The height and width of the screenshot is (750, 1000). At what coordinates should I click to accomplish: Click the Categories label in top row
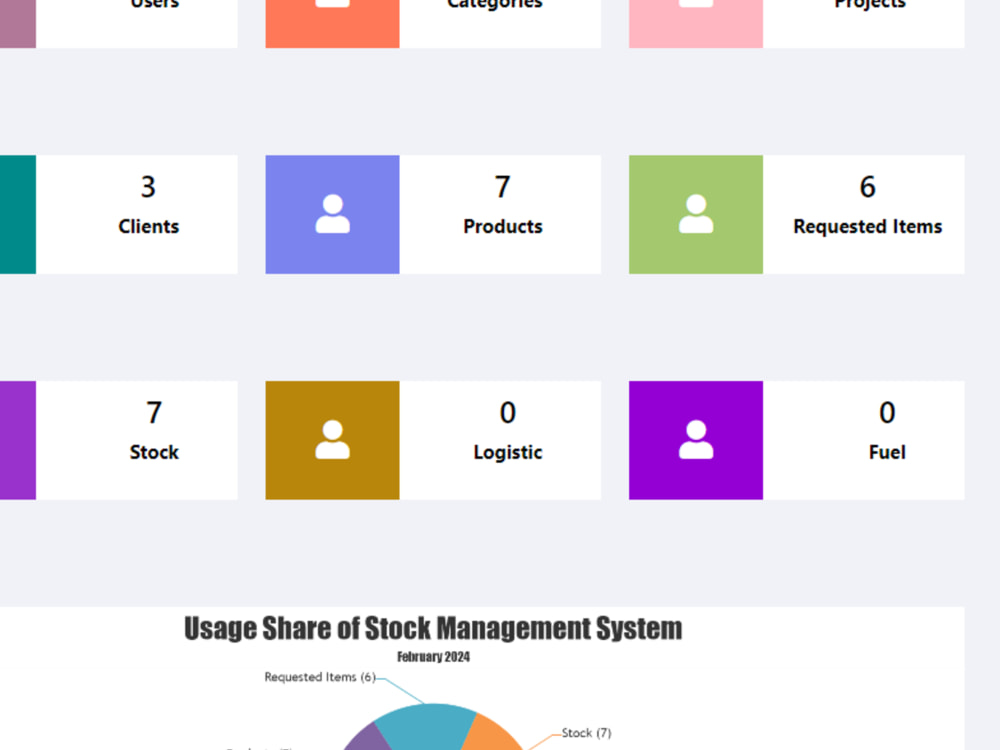[495, 4]
